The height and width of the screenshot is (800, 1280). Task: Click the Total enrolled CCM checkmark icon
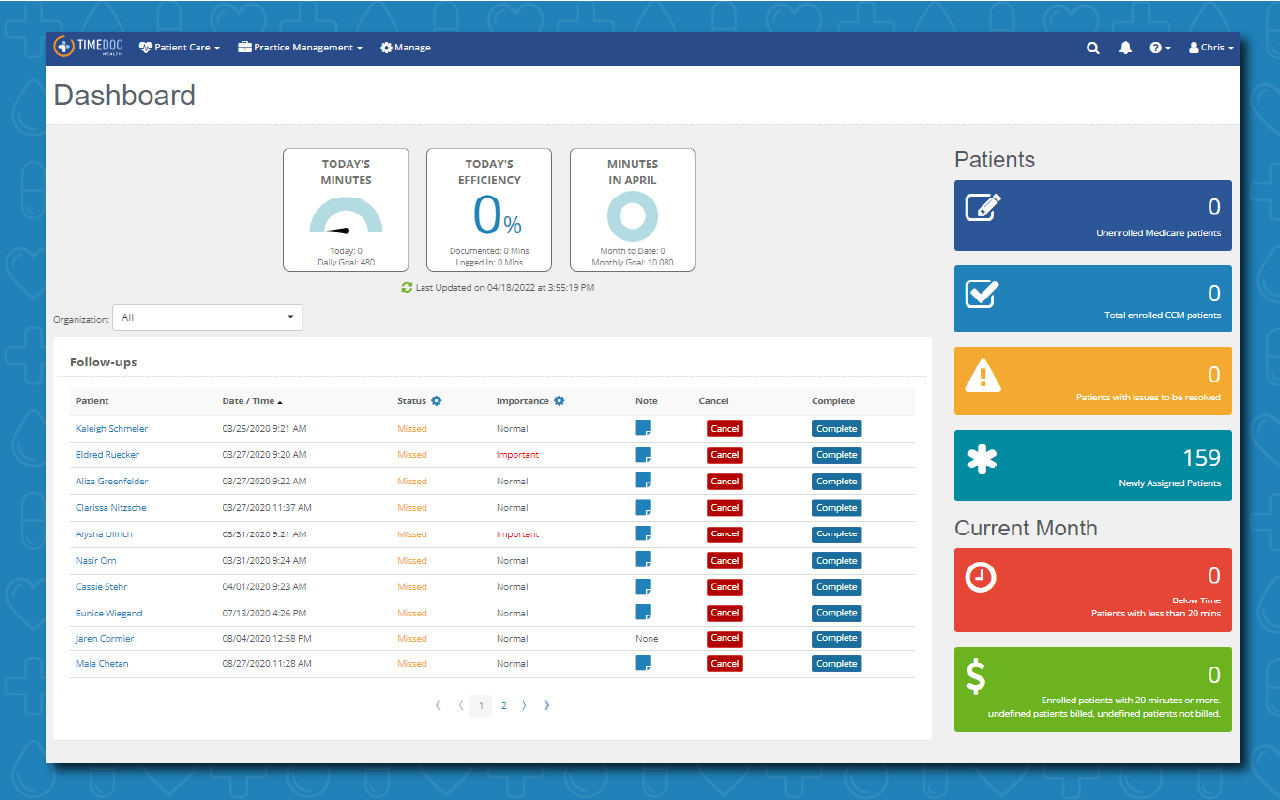pos(982,292)
